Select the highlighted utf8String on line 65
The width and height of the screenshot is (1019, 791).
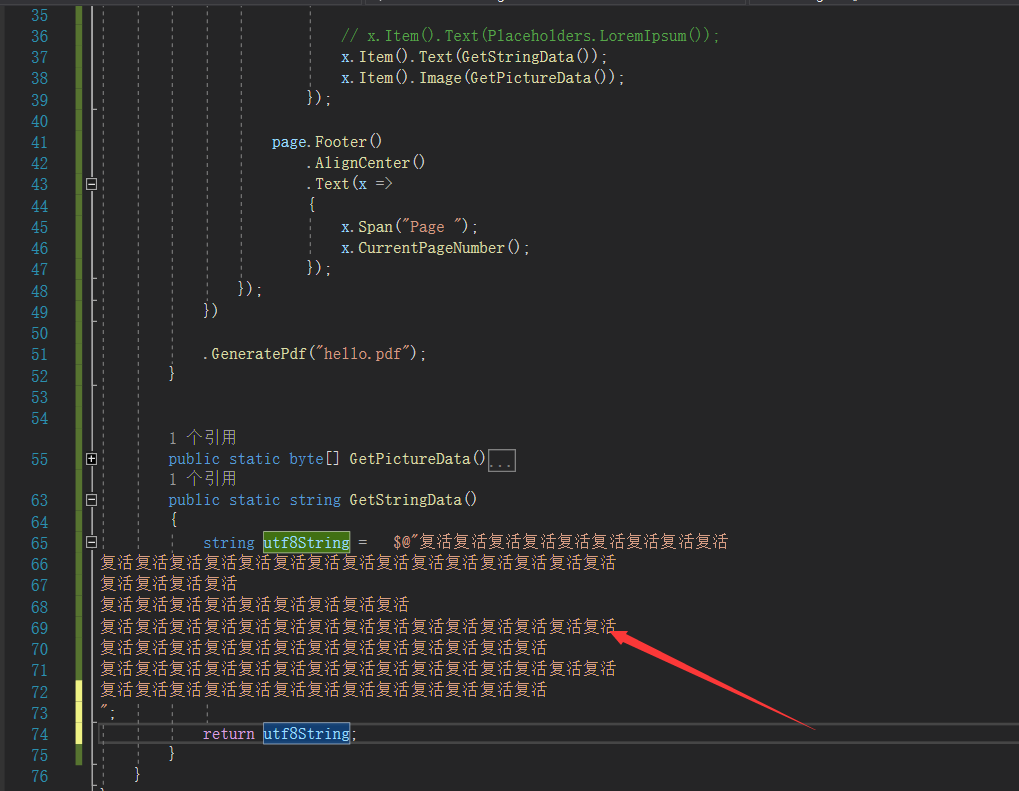coord(306,541)
